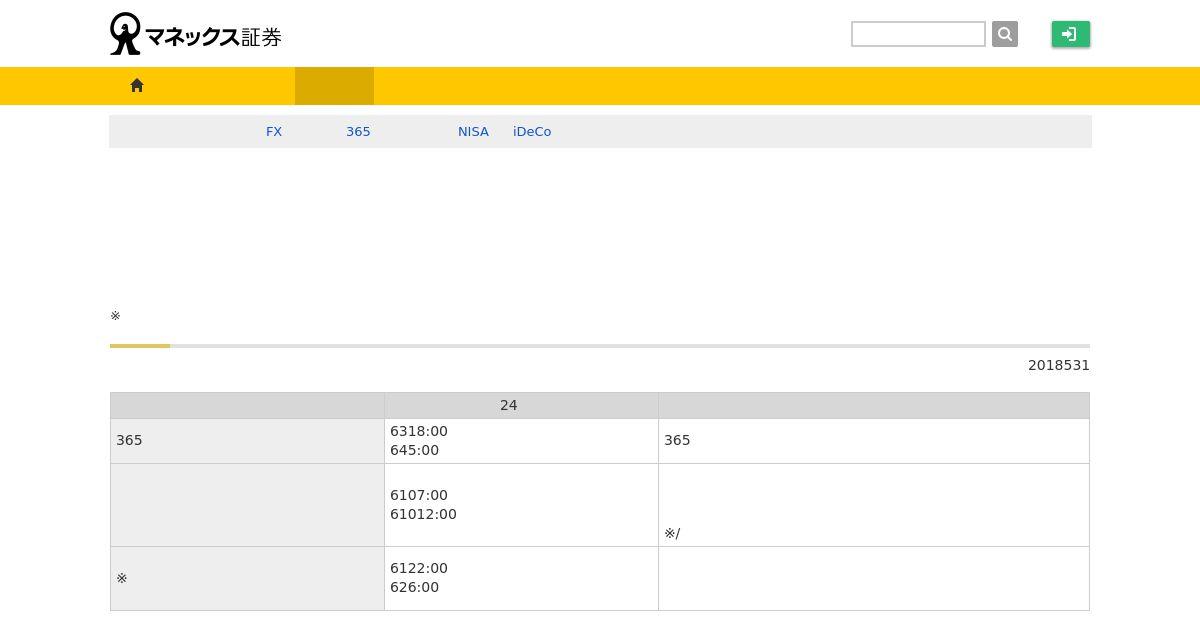Select the 365 text in the third column
This screenshot has width=1200, height=630.
677,440
